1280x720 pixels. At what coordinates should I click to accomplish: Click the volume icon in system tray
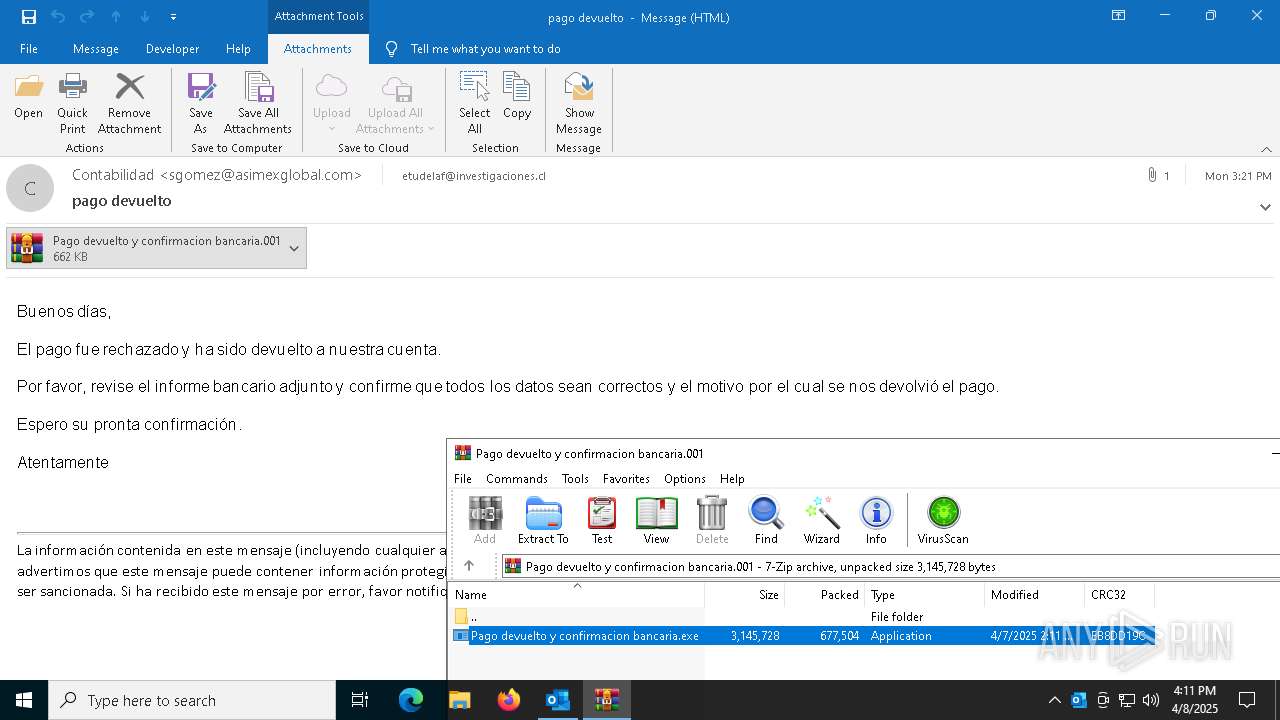click(x=1151, y=700)
